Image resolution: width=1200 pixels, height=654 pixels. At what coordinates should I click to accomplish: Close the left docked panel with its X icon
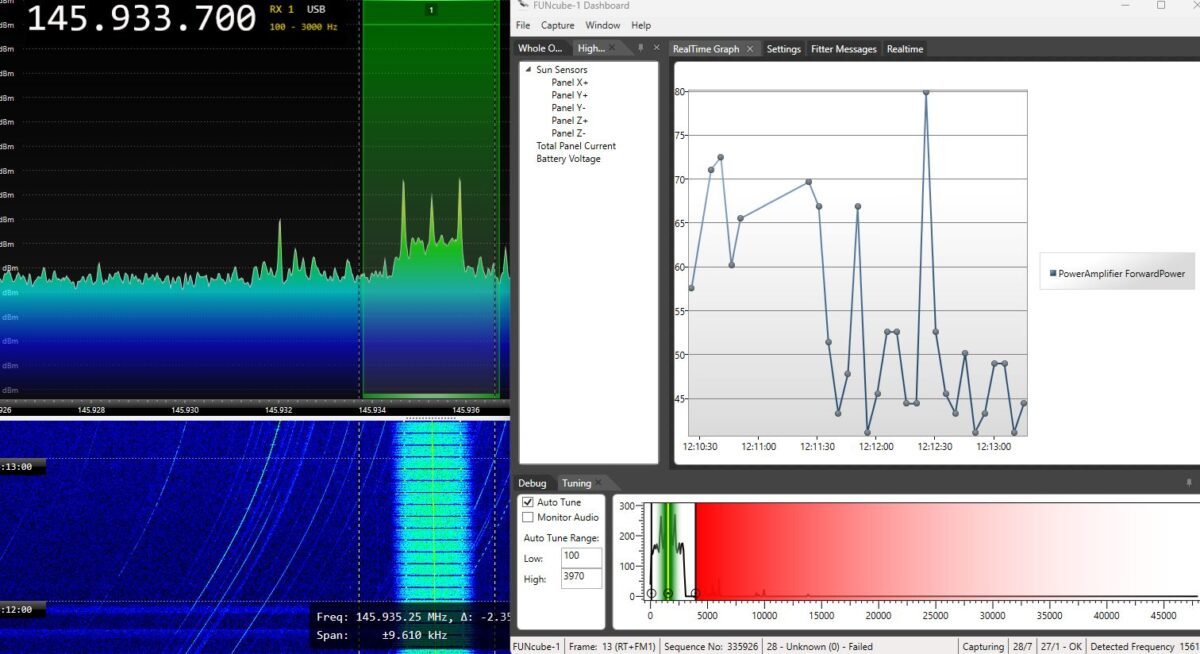tap(656, 47)
